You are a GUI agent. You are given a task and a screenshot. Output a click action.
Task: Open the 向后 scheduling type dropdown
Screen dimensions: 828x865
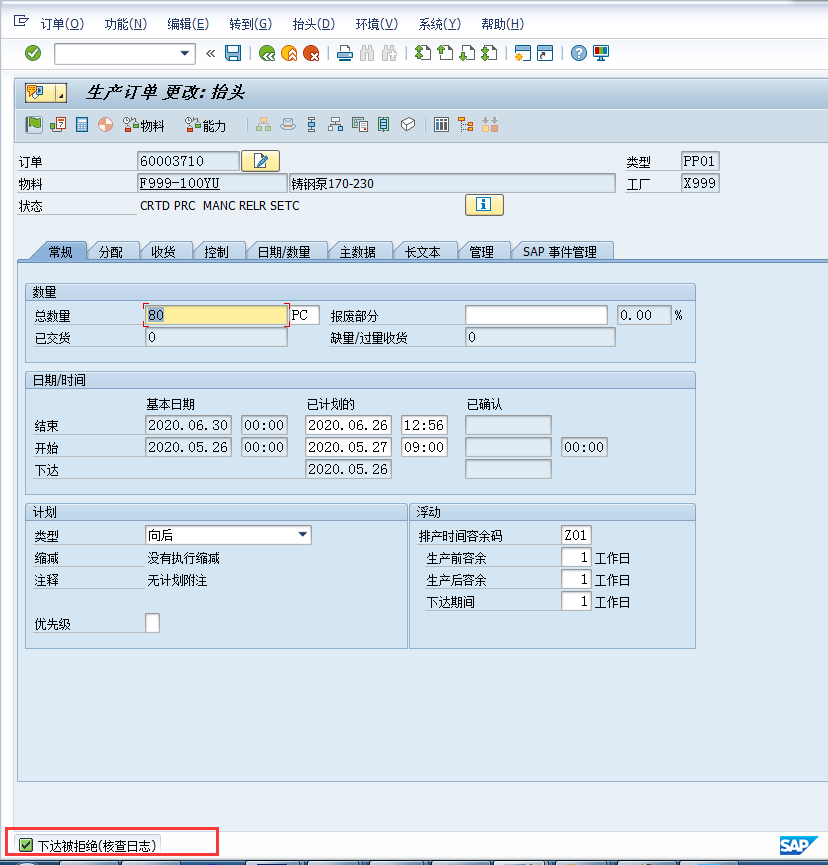coord(302,535)
